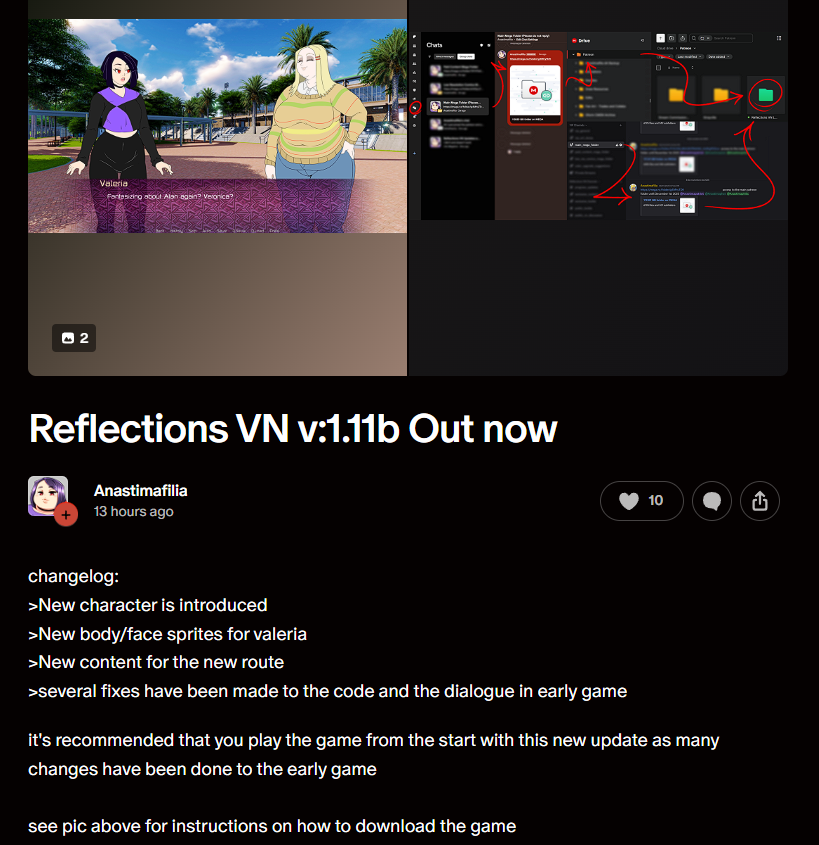Open comments via the speech bubble icon
This screenshot has width=819, height=845.
[x=712, y=501]
